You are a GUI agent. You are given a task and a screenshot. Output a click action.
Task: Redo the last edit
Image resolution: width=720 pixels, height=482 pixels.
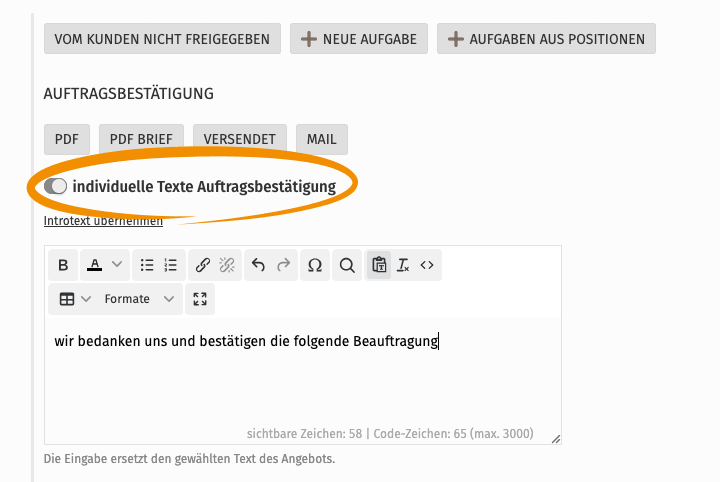(283, 265)
